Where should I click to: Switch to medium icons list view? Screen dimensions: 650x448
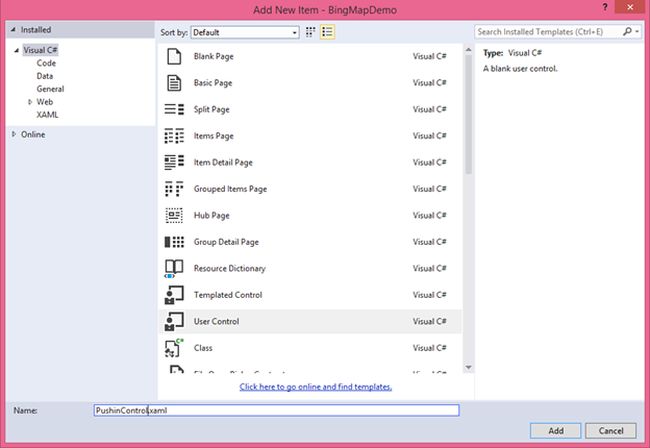327,32
